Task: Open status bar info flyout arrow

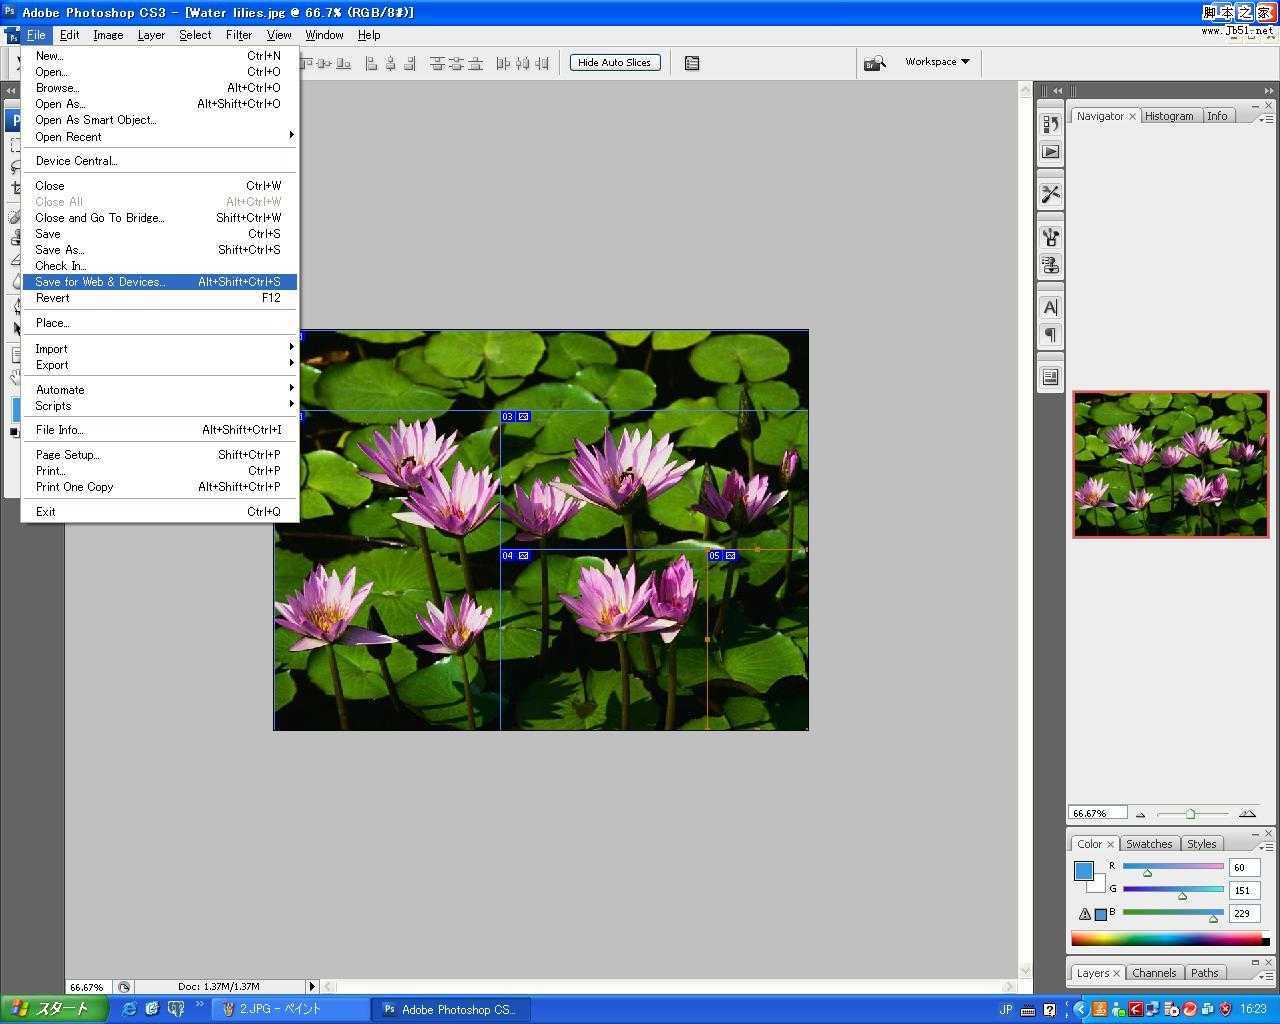Action: (x=312, y=987)
